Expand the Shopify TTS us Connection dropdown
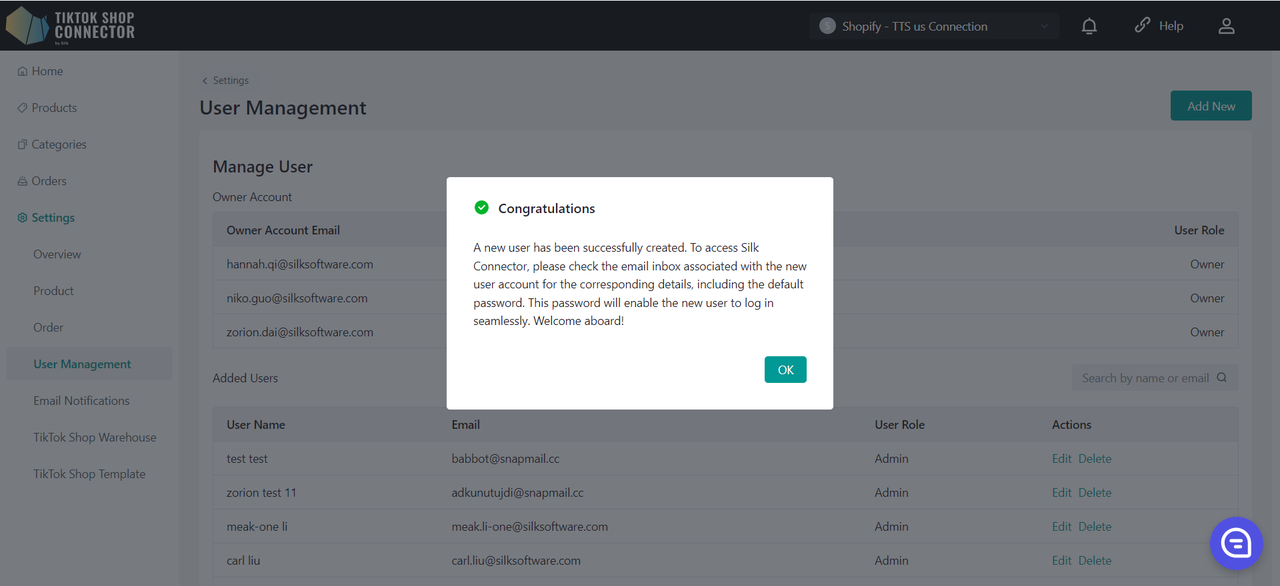1280x586 pixels. (1044, 27)
